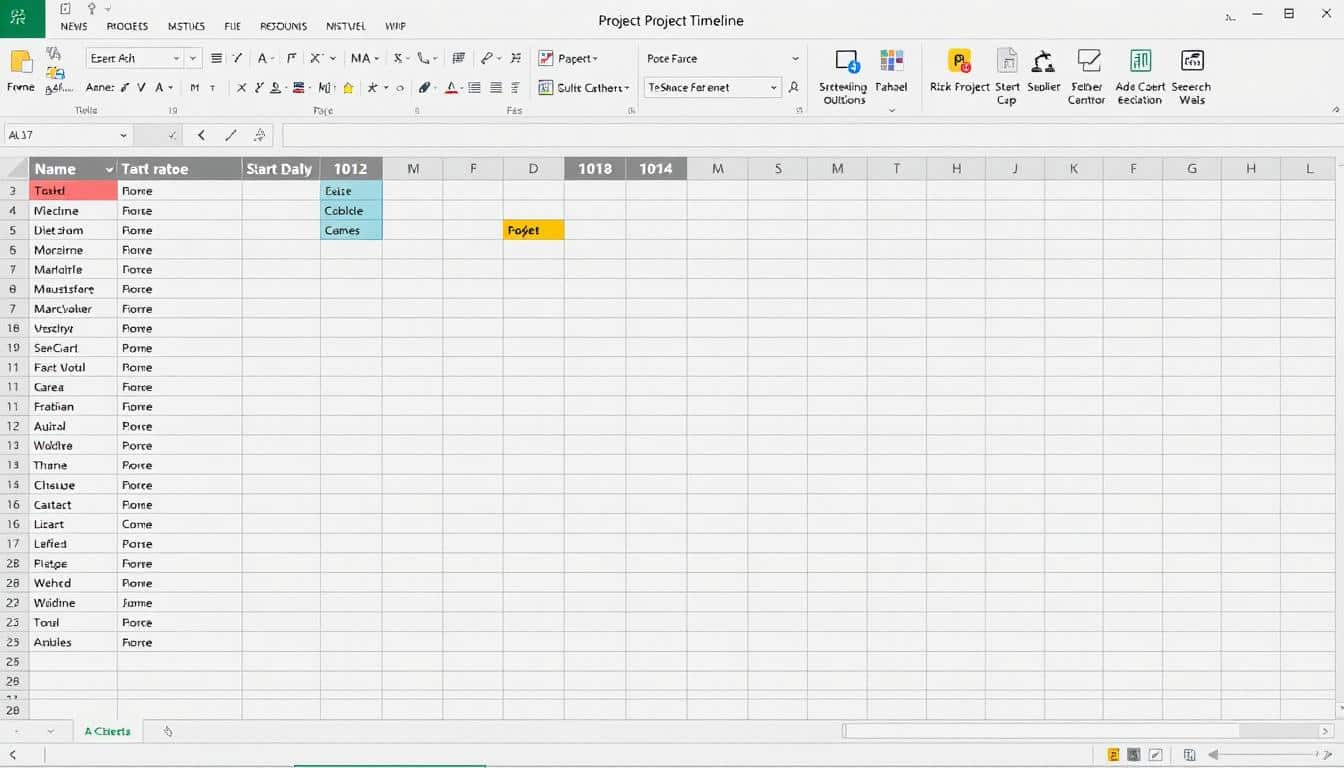
Task: Click the Start Daily column header
Action: point(280,169)
